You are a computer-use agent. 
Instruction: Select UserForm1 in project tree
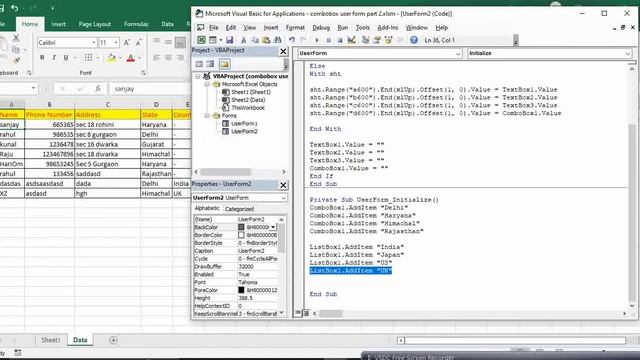(x=244, y=123)
